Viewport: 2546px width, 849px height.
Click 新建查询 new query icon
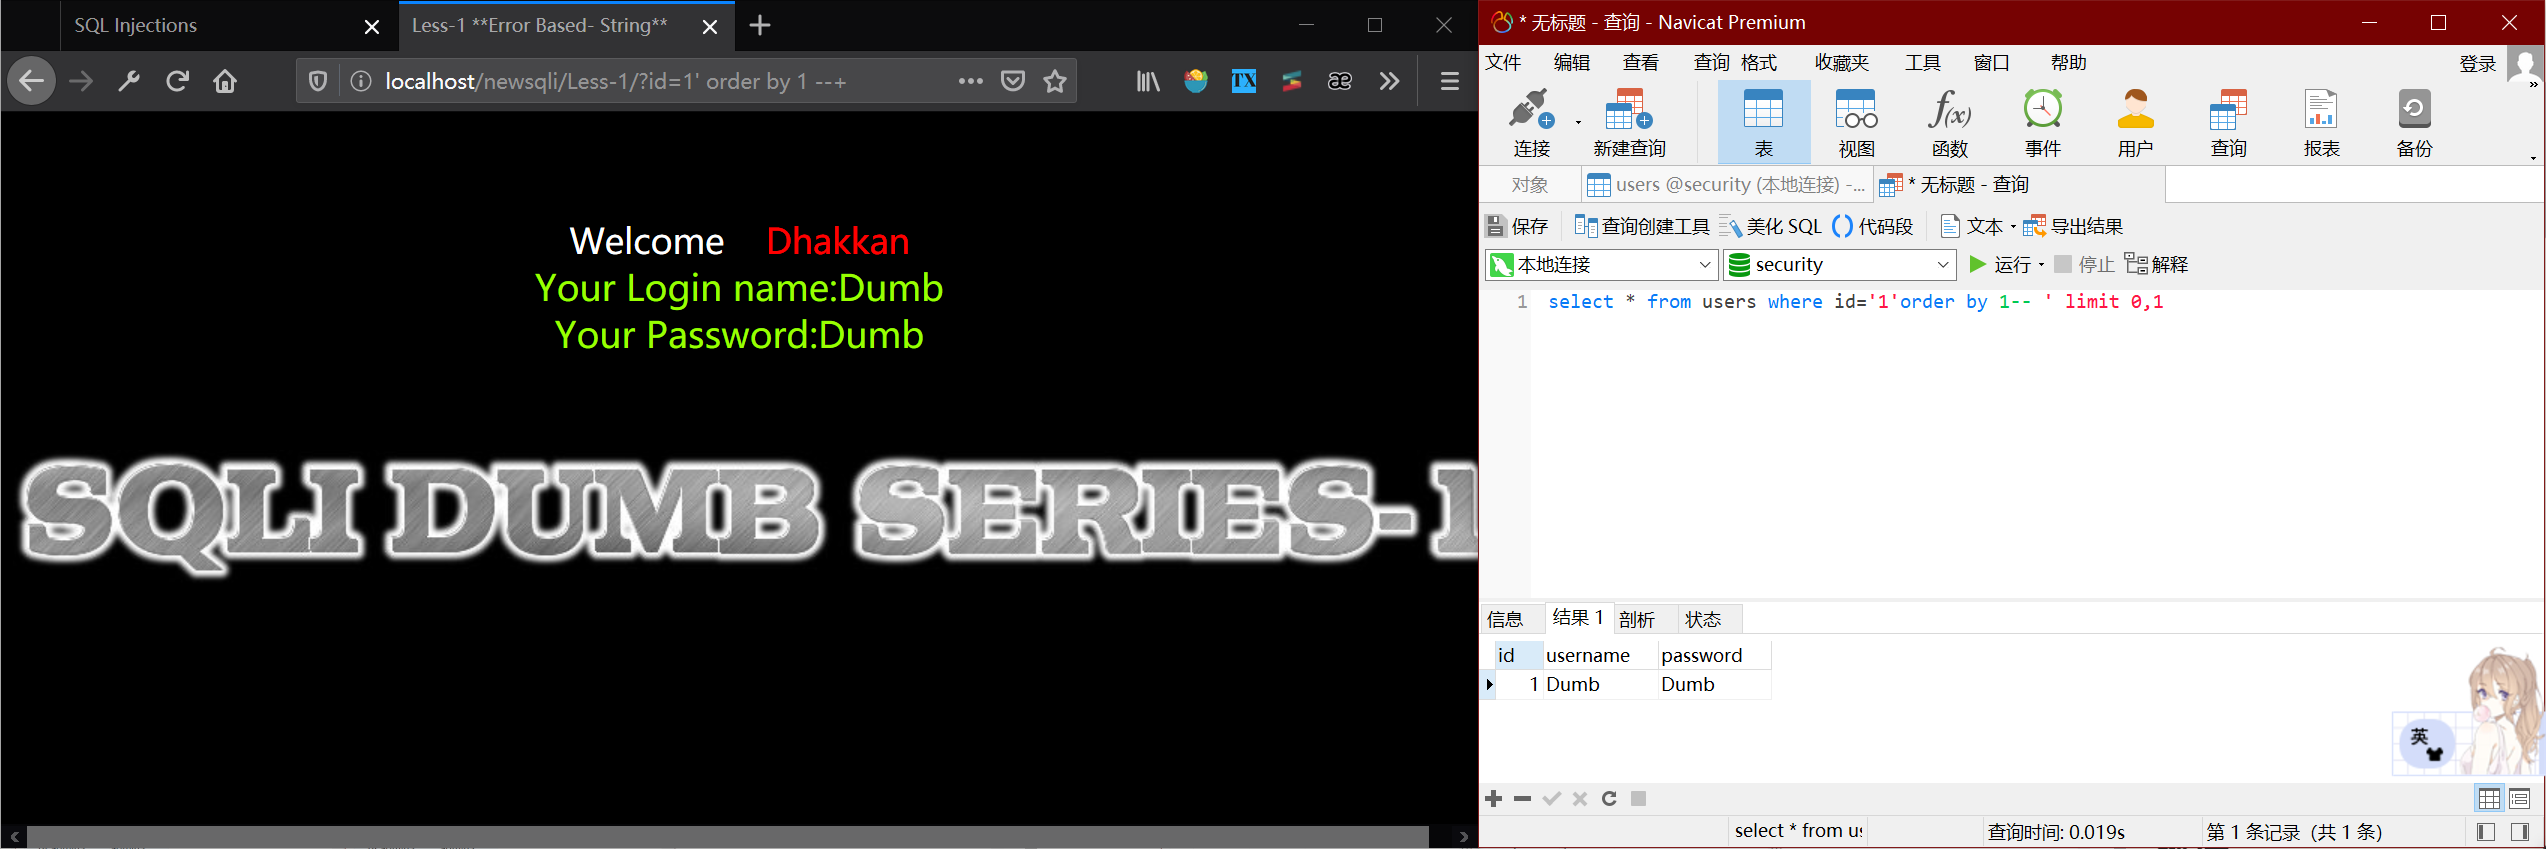[1629, 123]
